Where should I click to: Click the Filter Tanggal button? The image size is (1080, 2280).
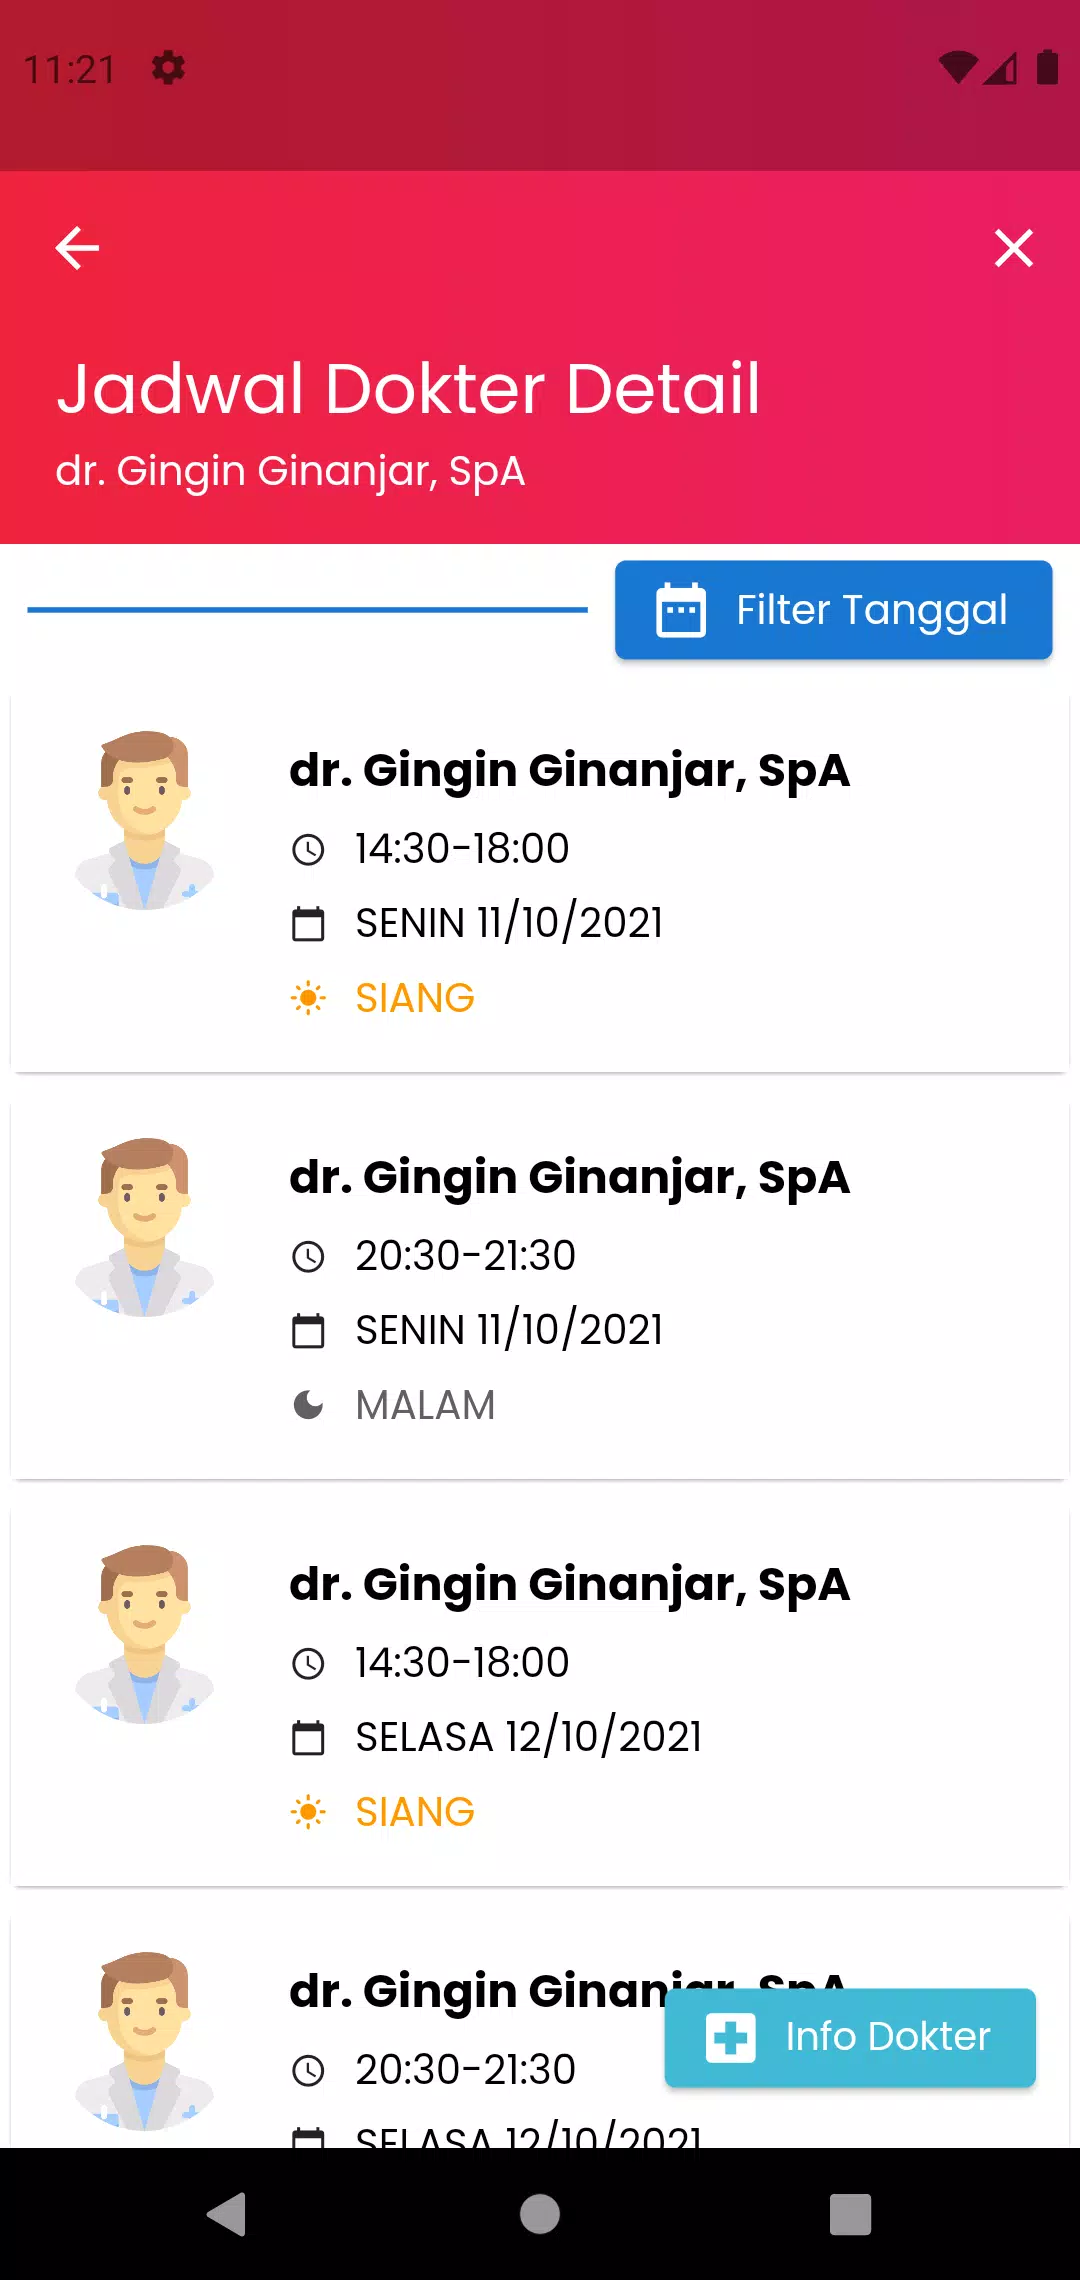pyautogui.click(x=833, y=610)
